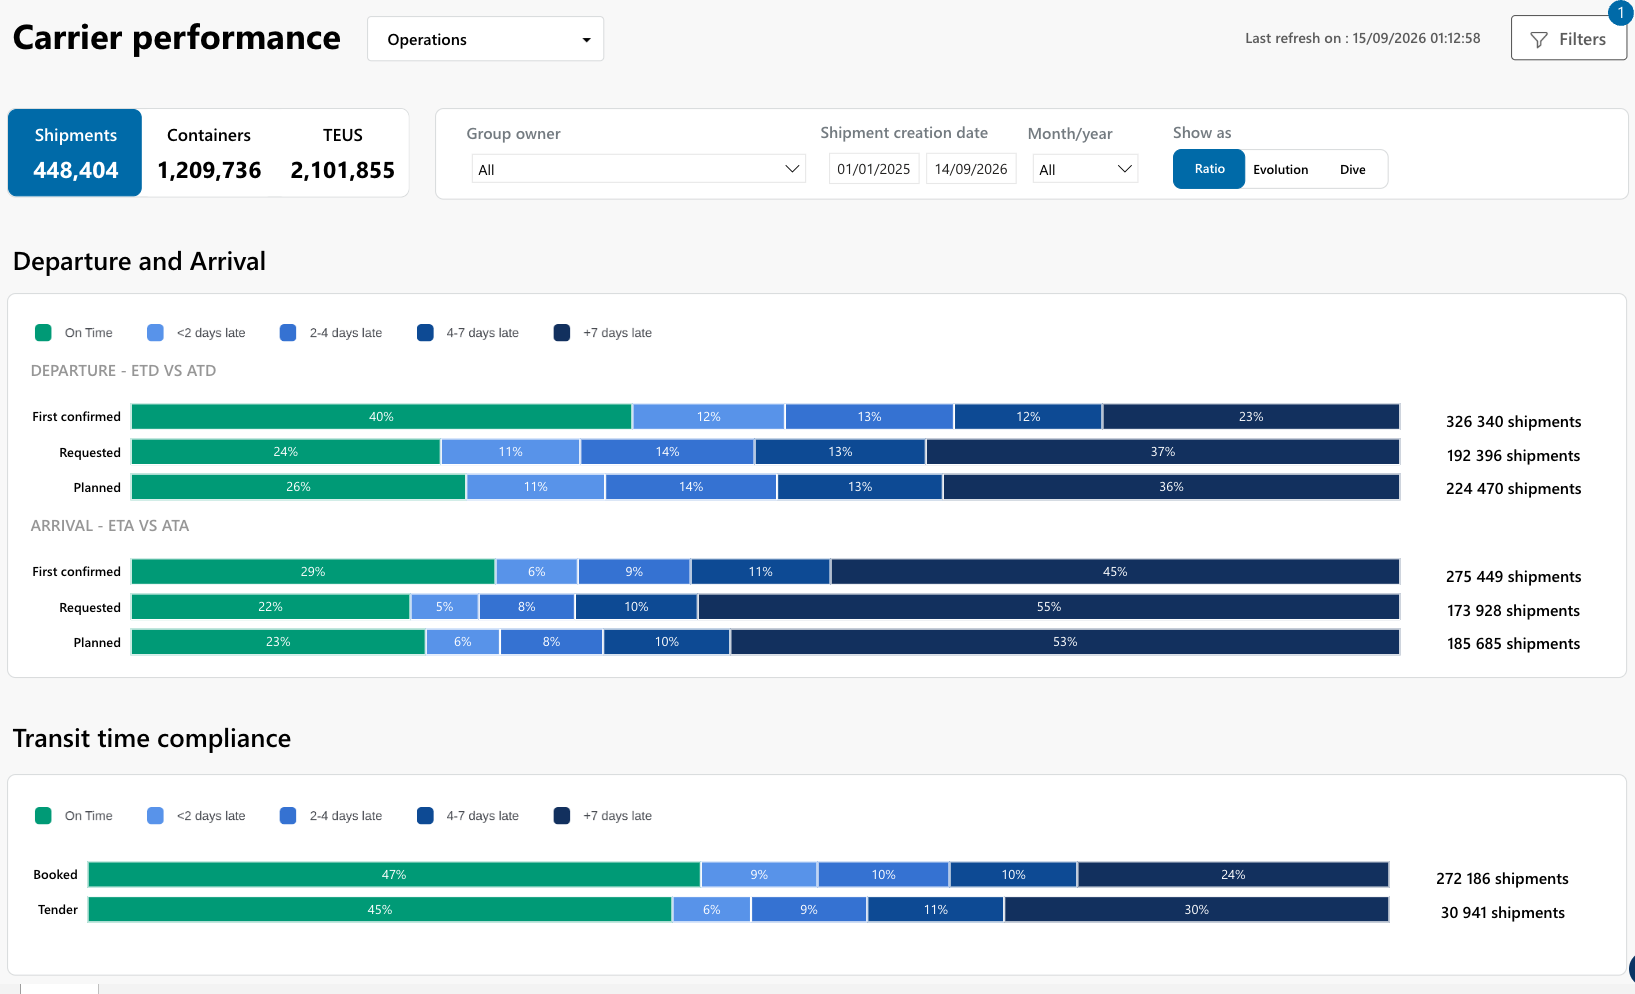The height and width of the screenshot is (994, 1635).
Task: Click the On Time green legend marker in Departure section
Action: click(43, 333)
